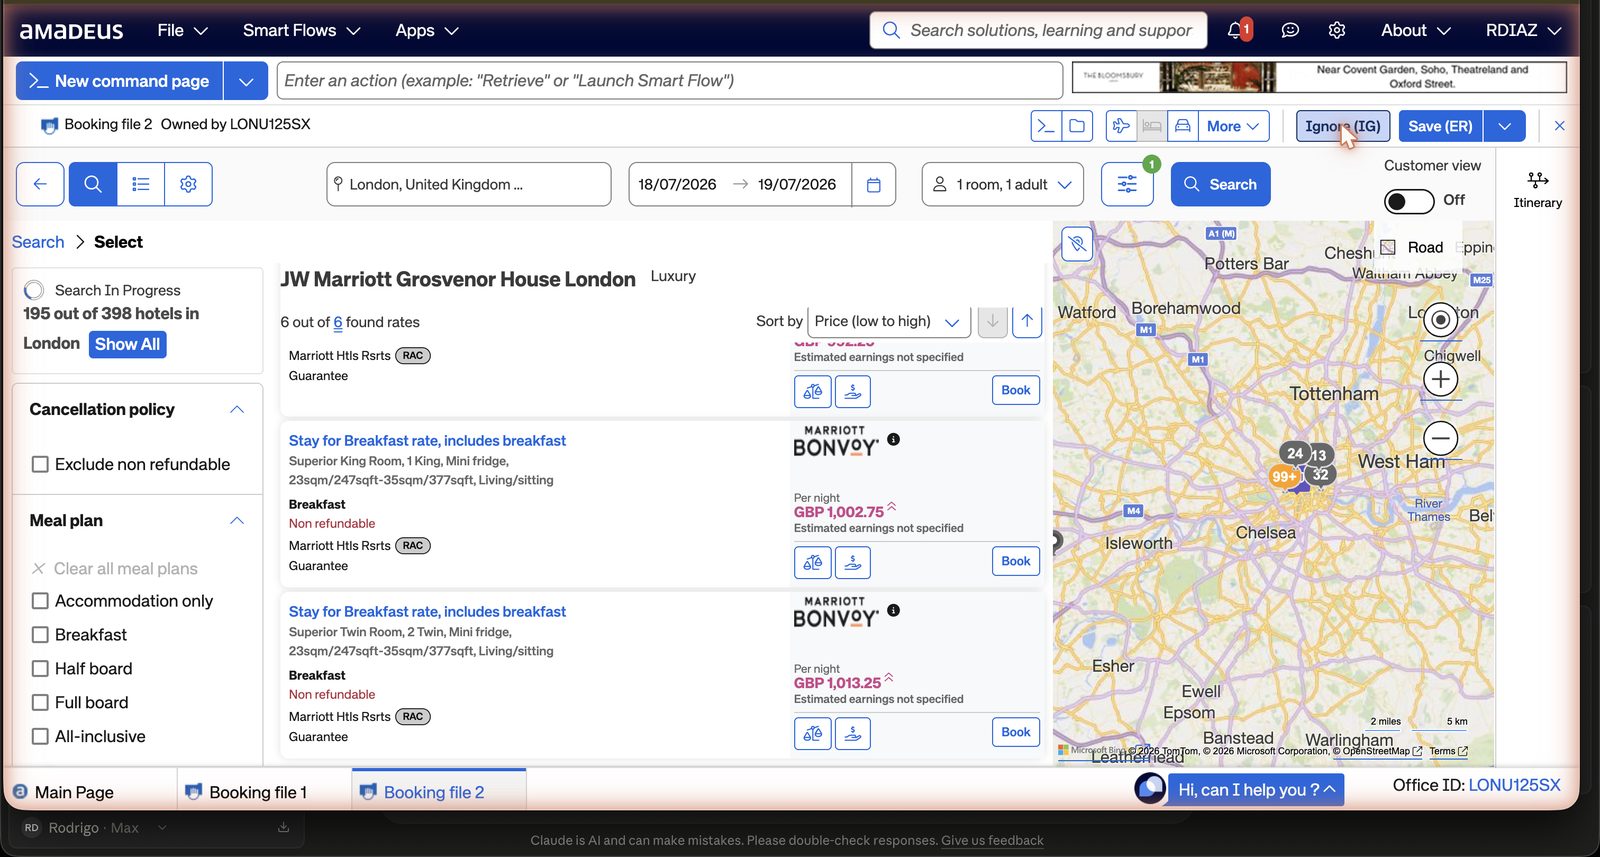The width and height of the screenshot is (1600, 857).
Task: Show info for Marriott Bonvoy King Room rate
Action: tap(894, 439)
